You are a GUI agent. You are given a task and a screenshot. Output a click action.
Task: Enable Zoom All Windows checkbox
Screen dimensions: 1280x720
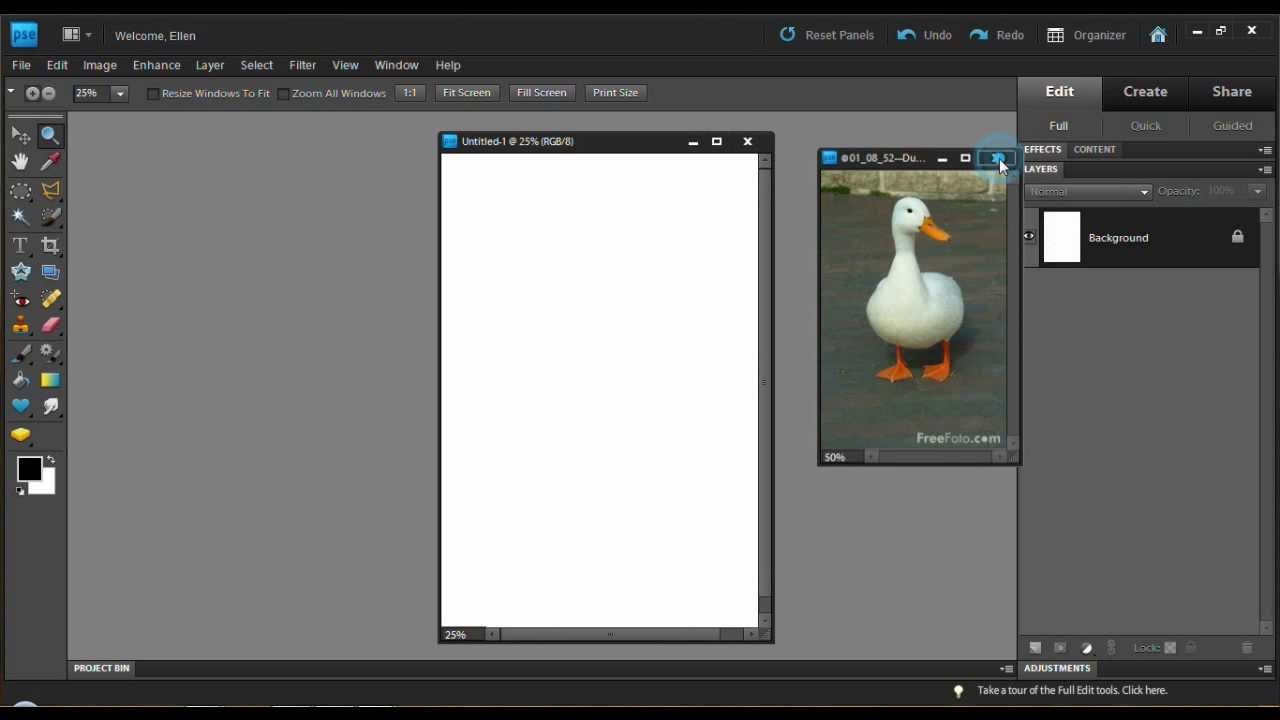click(283, 94)
